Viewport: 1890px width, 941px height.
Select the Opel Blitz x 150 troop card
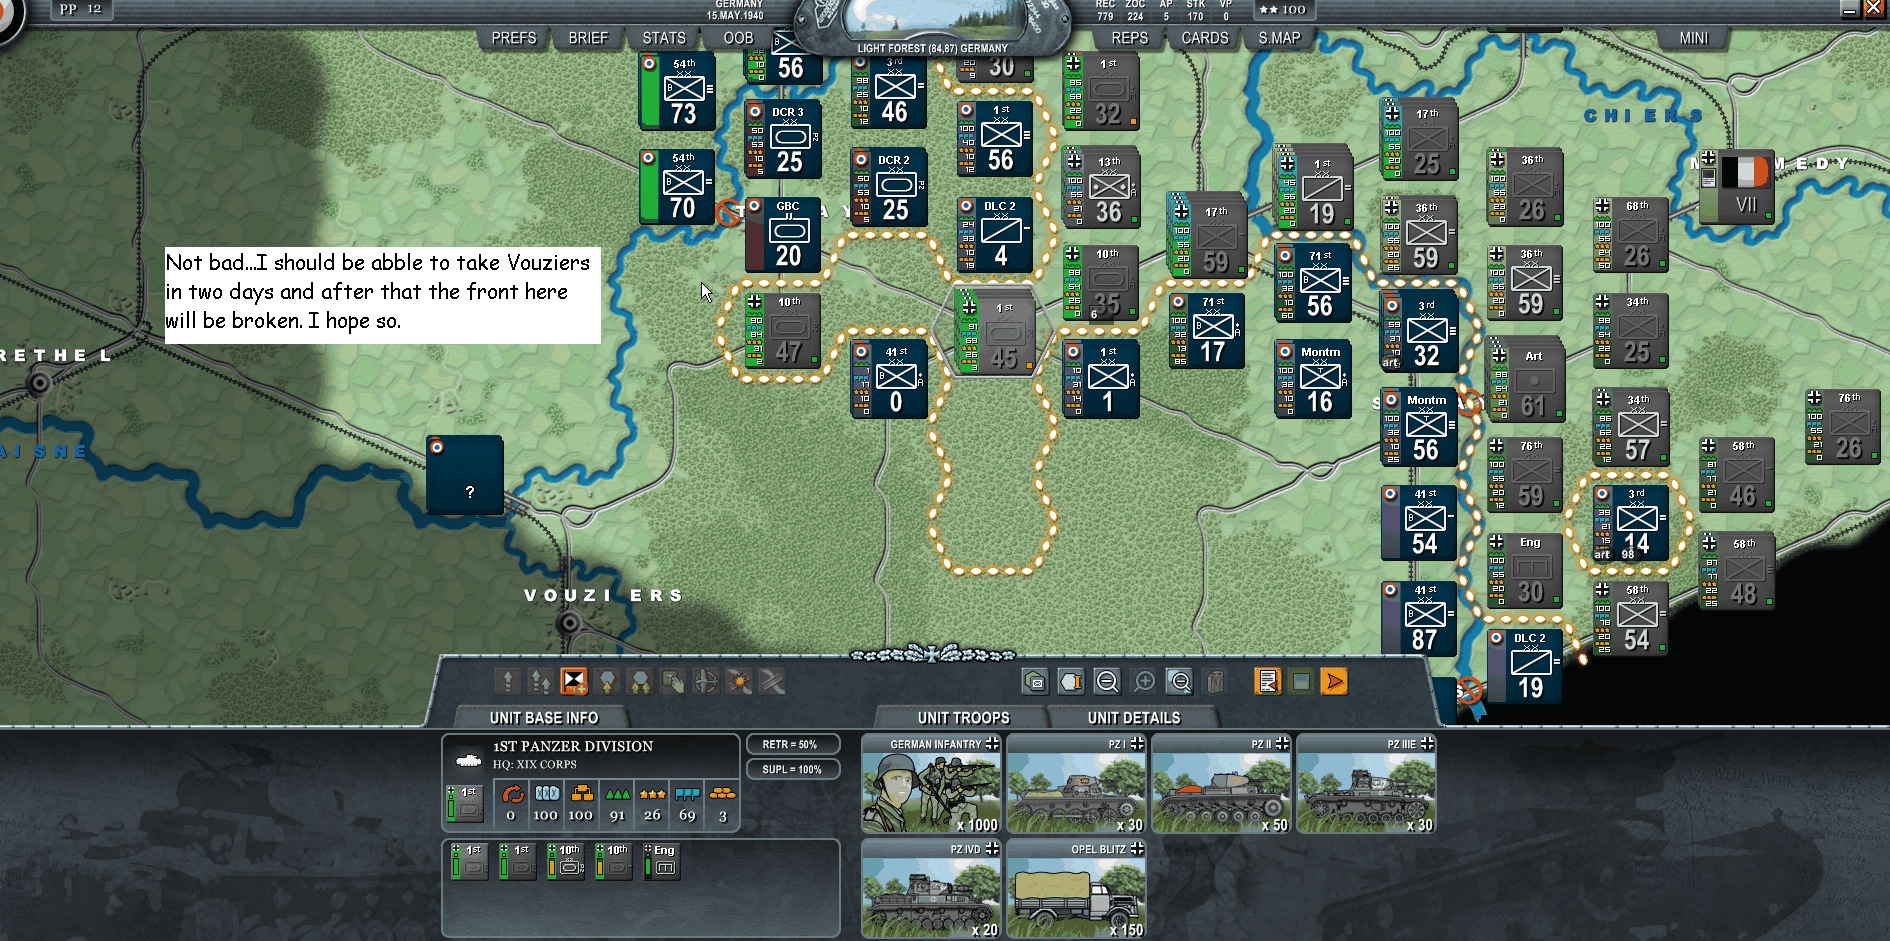tap(1076, 889)
